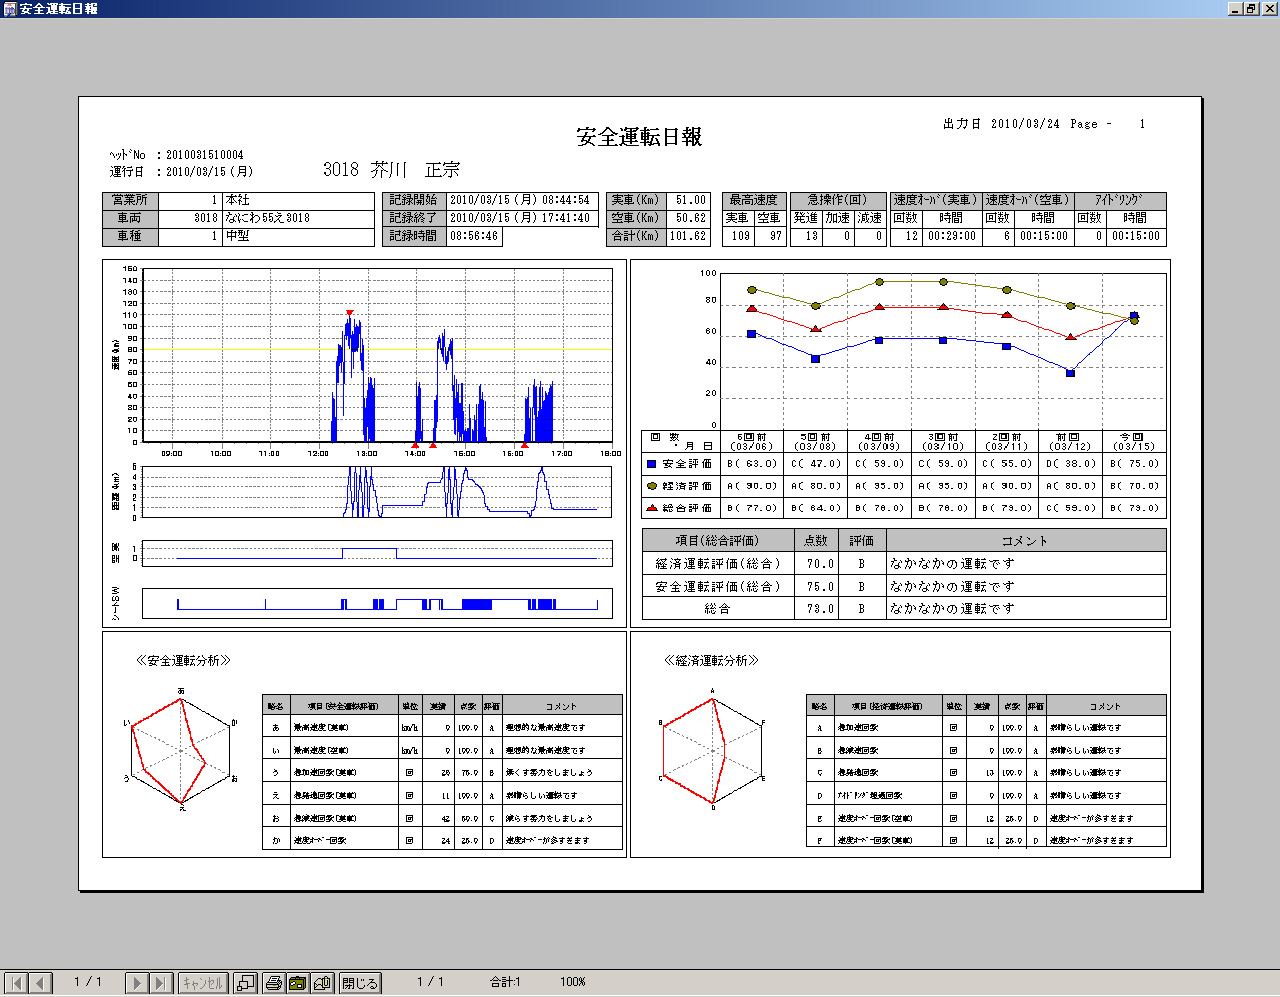Open the printer setup icon
The image size is (1280, 997).
pyautogui.click(x=298, y=983)
